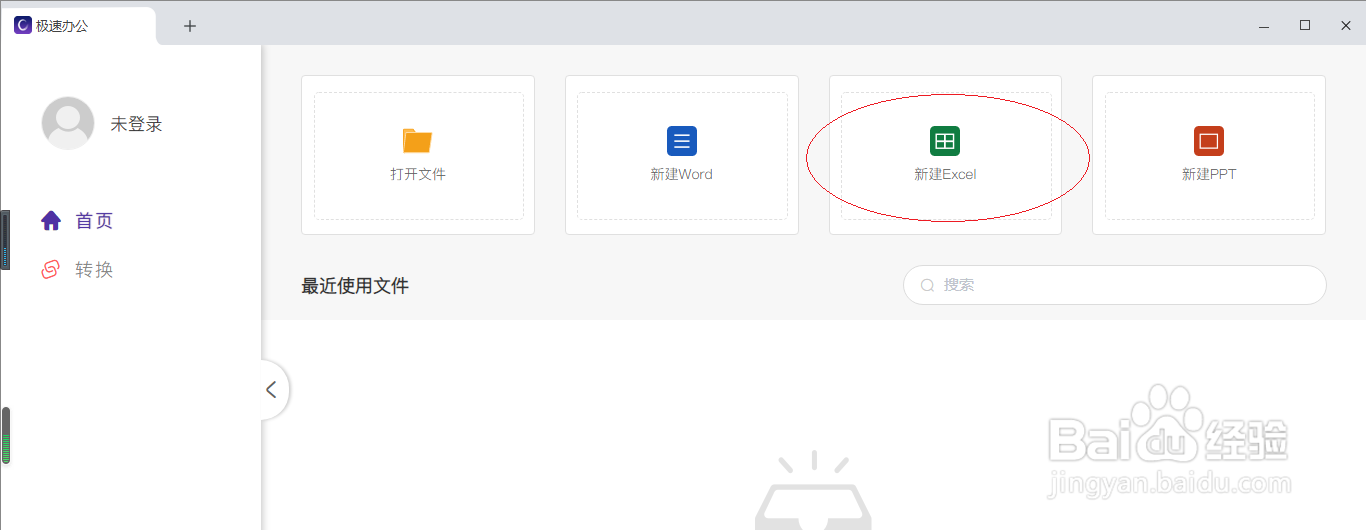The width and height of the screenshot is (1366, 530).
Task: Click the orange folder Open File icon
Action: (418, 141)
